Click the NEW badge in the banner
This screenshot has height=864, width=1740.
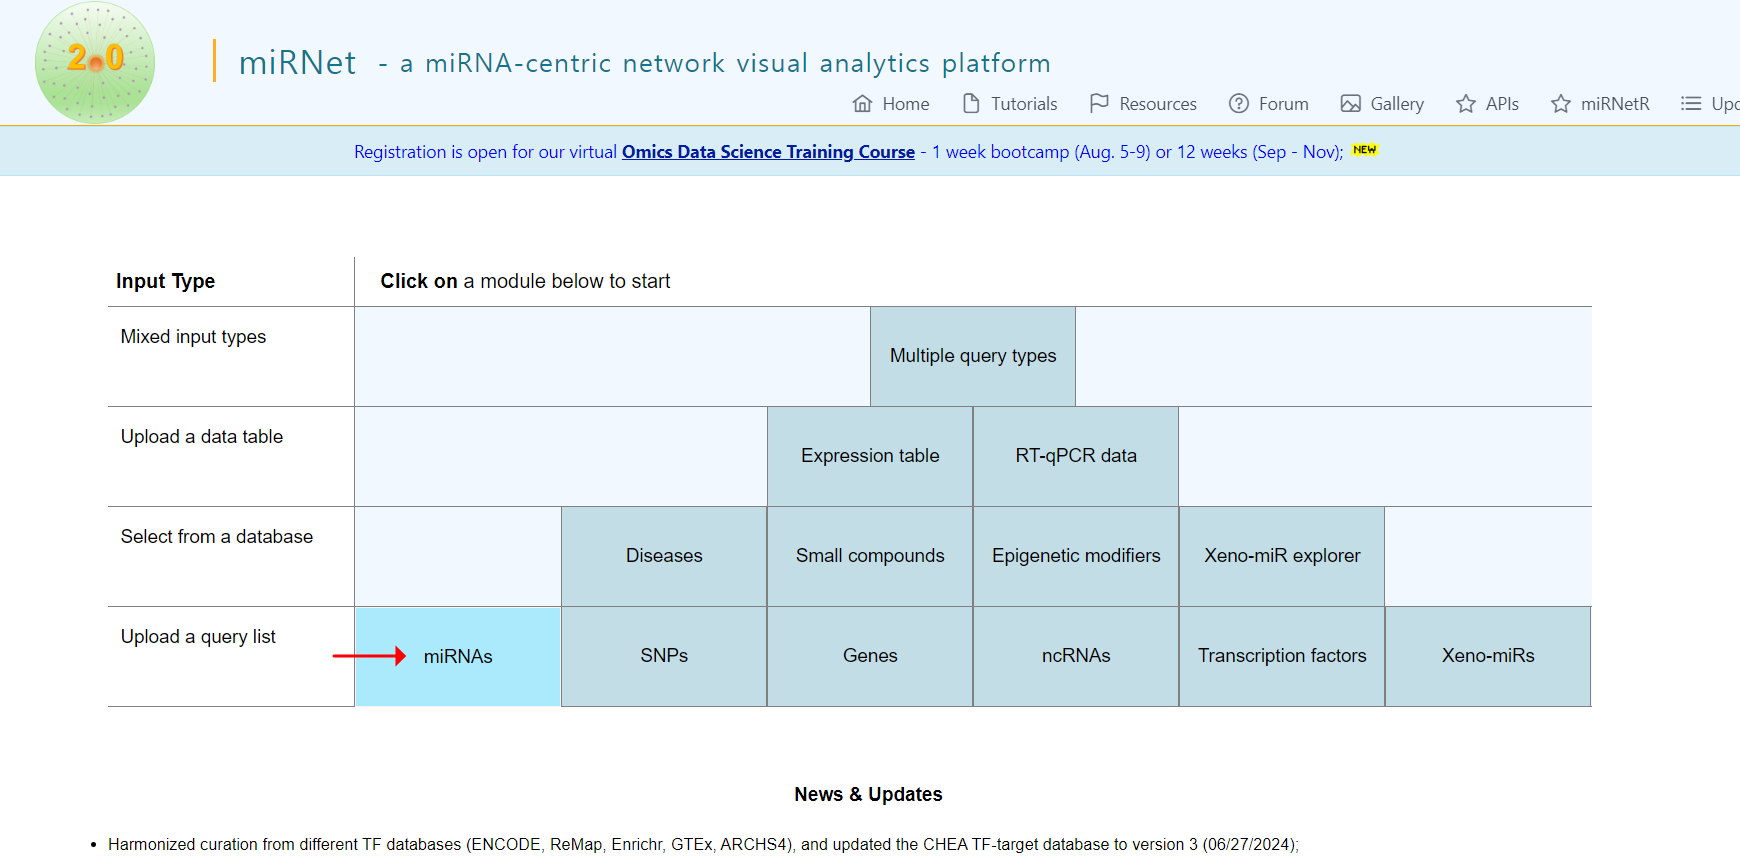(x=1365, y=150)
